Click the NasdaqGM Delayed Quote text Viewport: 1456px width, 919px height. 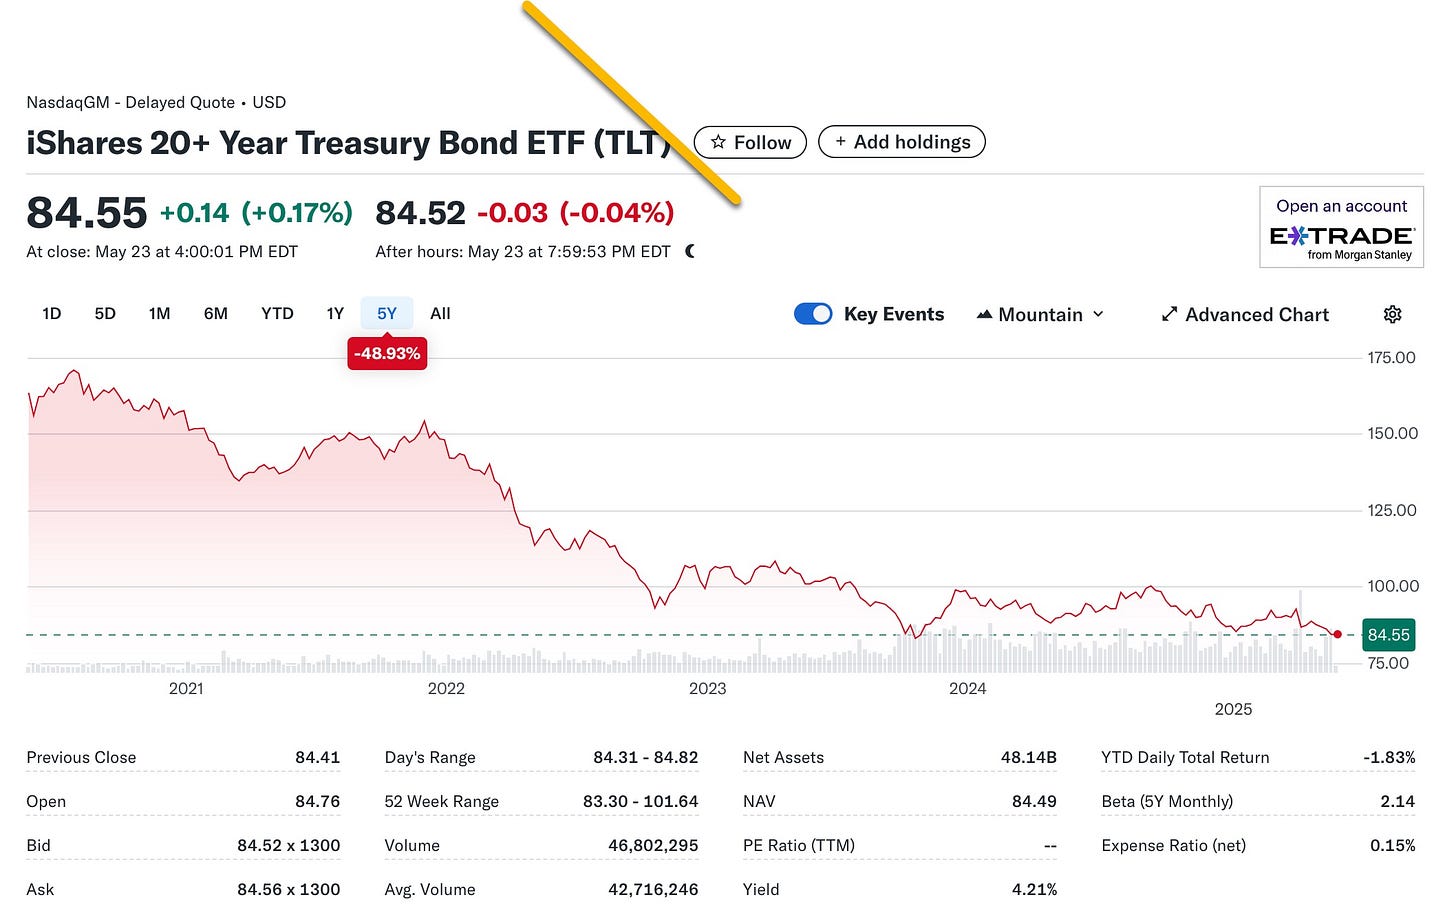pyautogui.click(x=156, y=102)
